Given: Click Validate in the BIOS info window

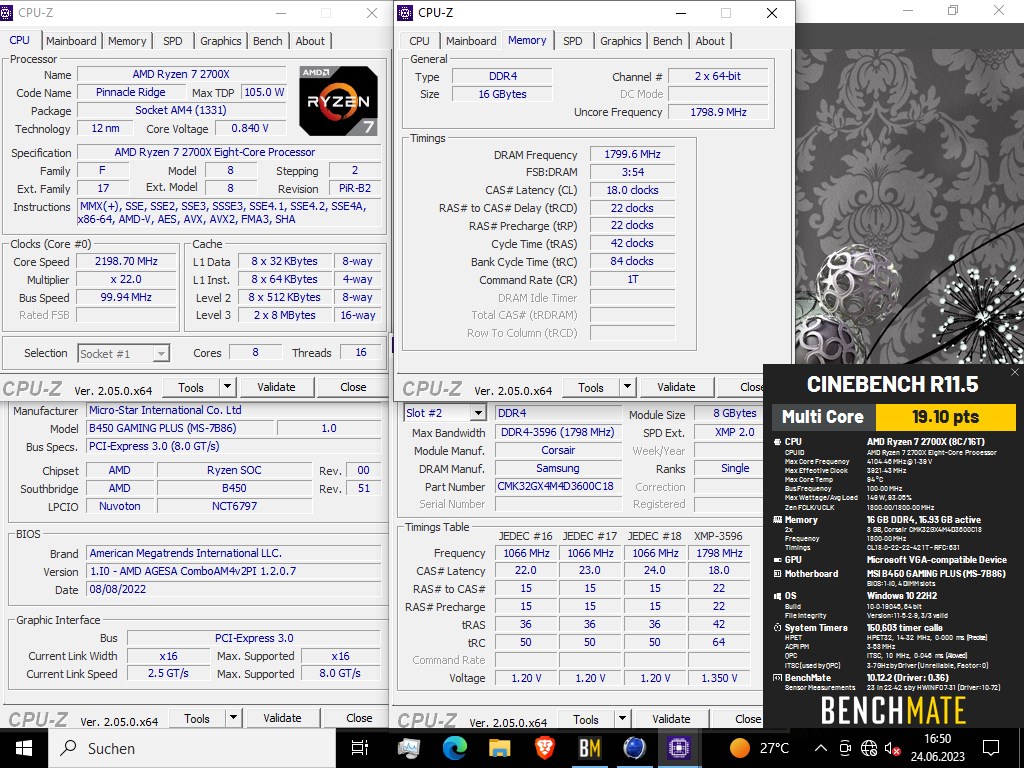Looking at the screenshot, I should 282,718.
